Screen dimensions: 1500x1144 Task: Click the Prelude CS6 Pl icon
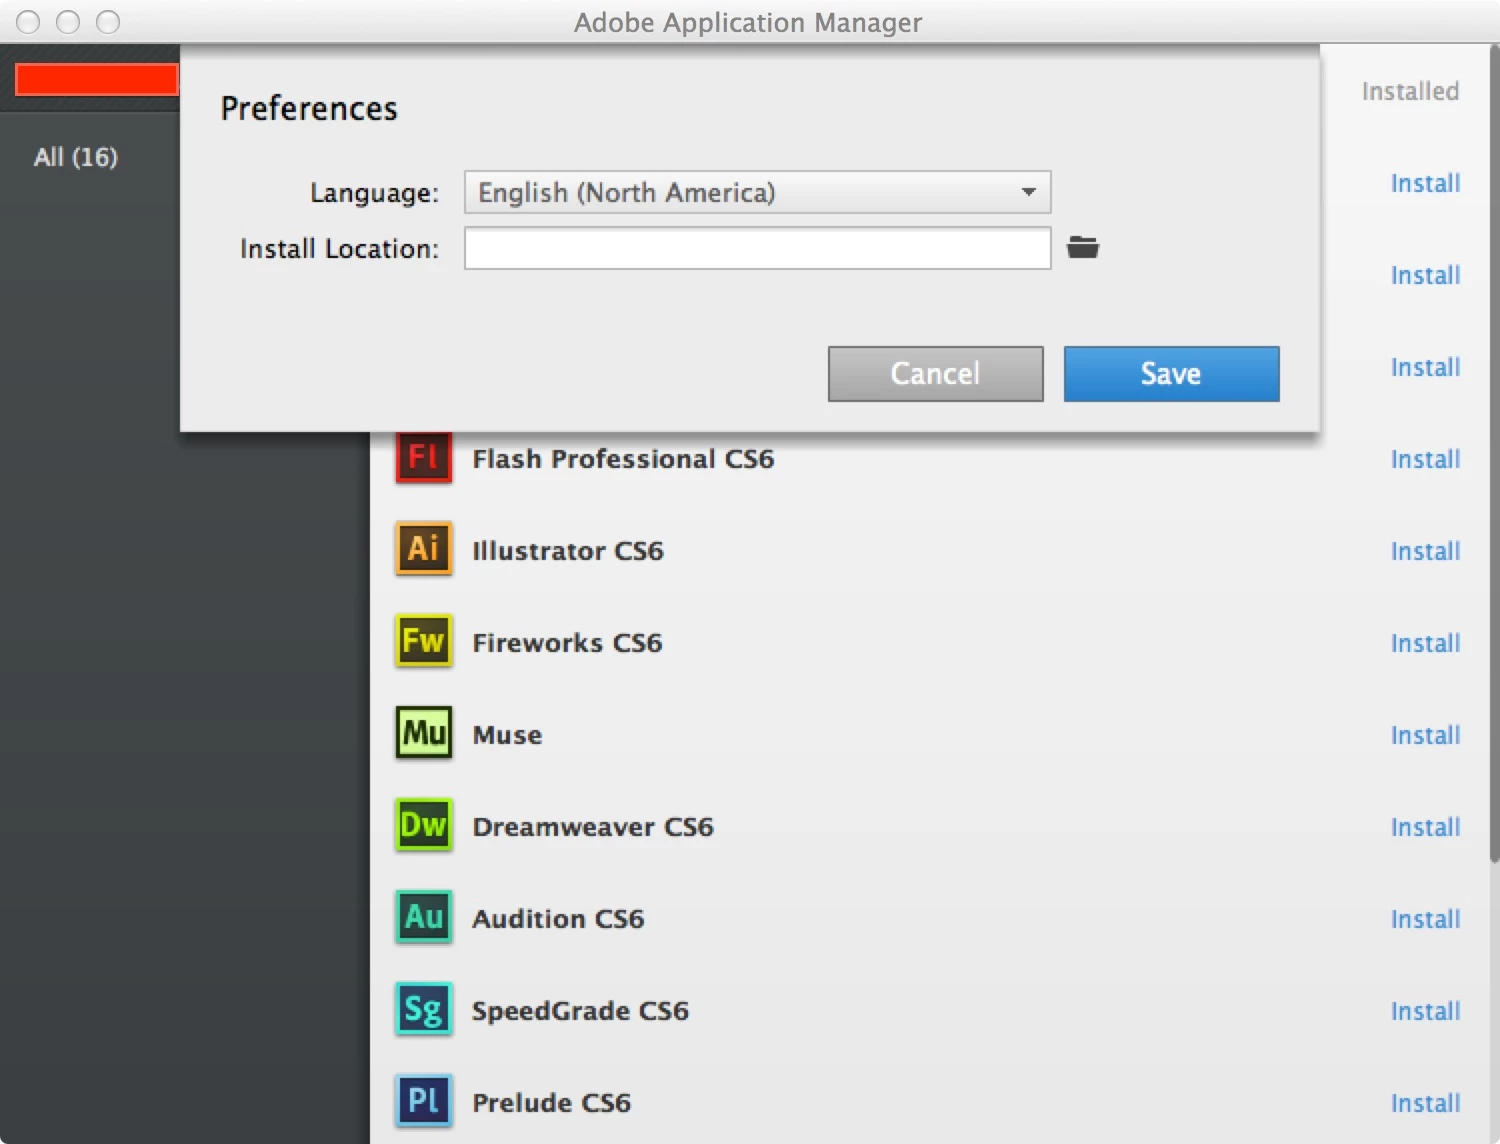click(x=423, y=1101)
